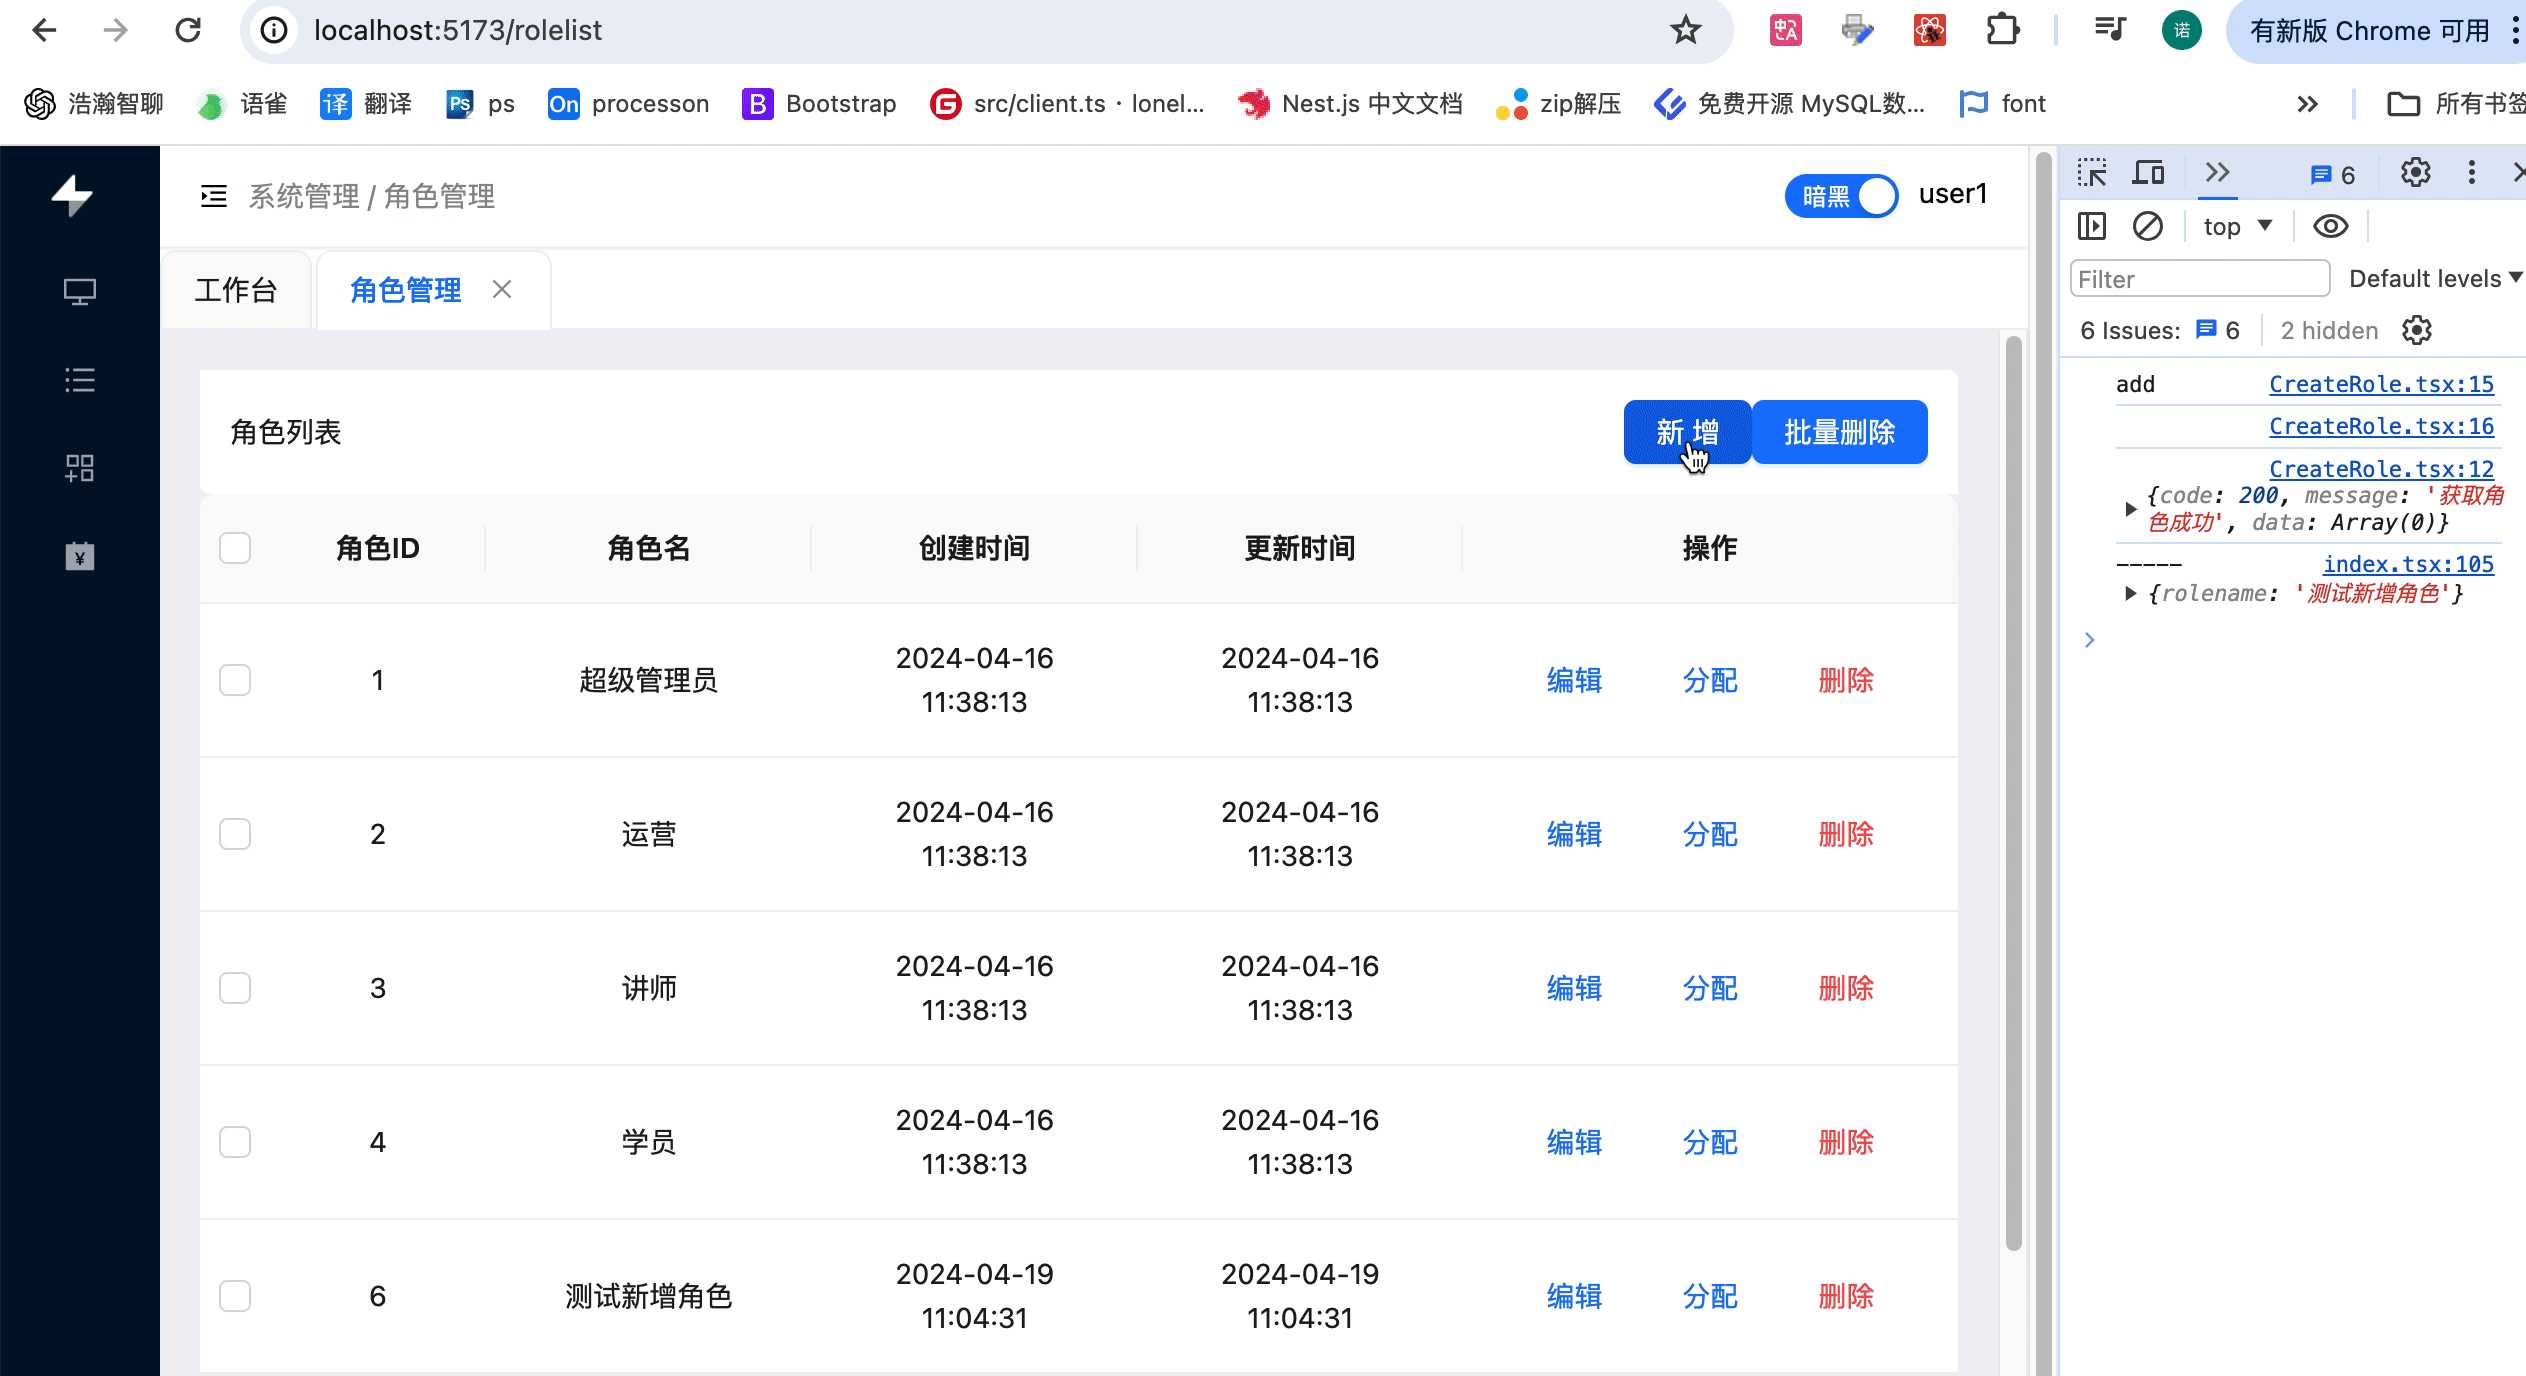Click the monitor icon in the sidebar
The height and width of the screenshot is (1376, 2526).
[x=80, y=292]
